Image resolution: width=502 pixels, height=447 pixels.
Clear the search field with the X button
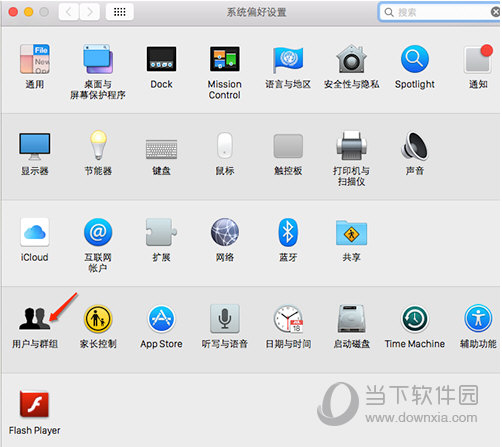point(495,12)
